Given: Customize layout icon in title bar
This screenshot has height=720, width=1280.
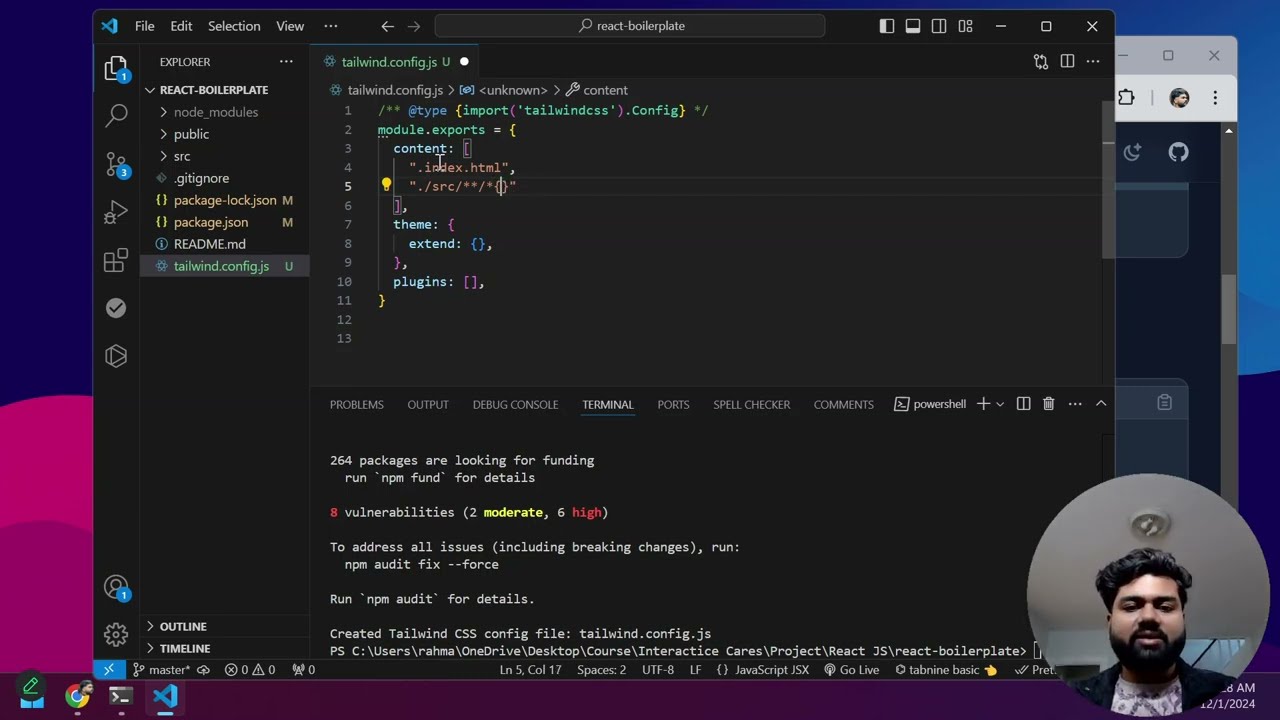Looking at the screenshot, I should [965, 26].
